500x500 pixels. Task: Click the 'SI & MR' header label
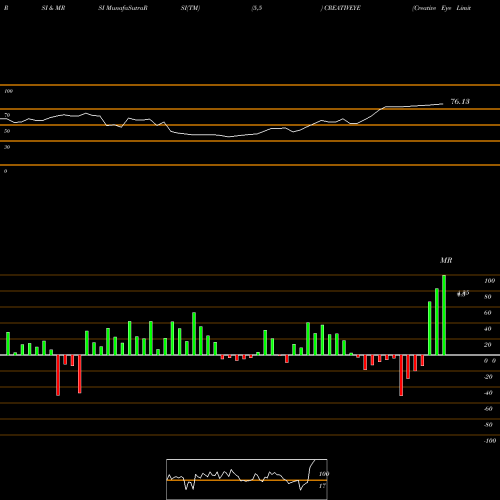[x=53, y=8]
